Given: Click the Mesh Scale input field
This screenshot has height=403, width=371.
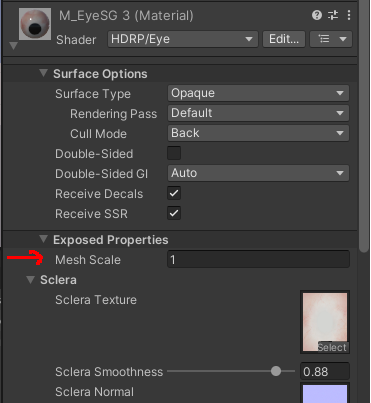Looking at the screenshot, I should tap(258, 259).
